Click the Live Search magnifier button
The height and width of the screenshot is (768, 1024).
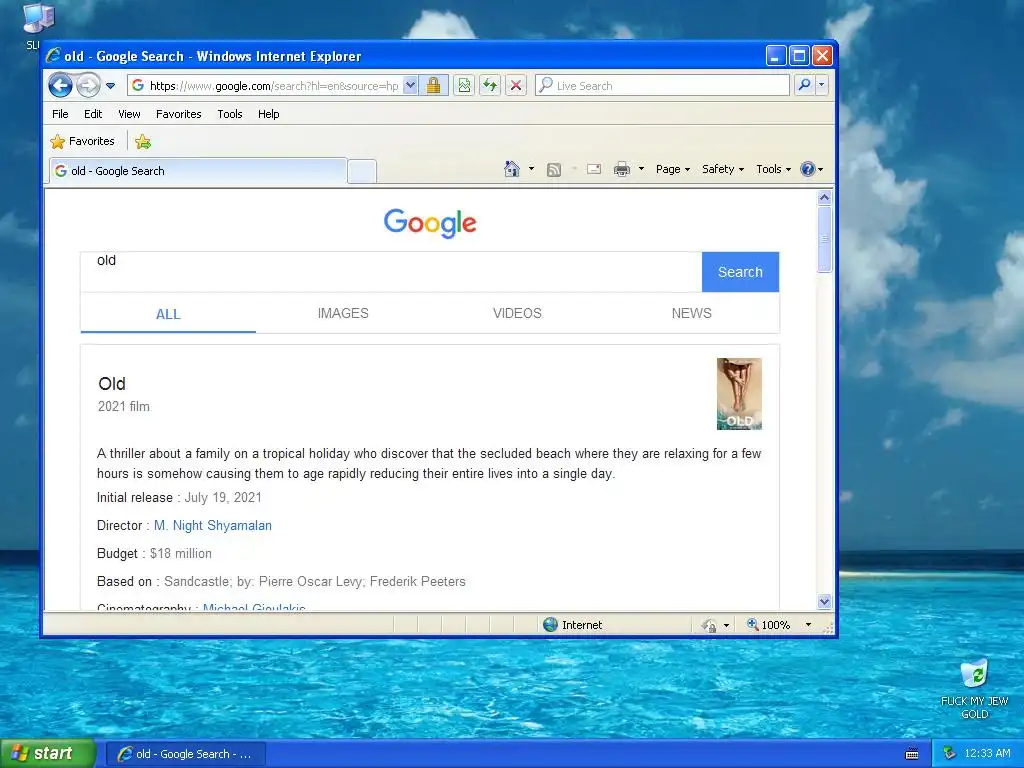[x=805, y=85]
